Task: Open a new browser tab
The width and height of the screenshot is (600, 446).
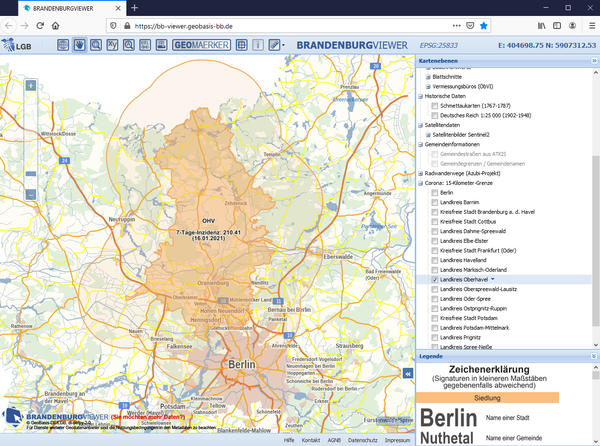Action: pyautogui.click(x=134, y=8)
